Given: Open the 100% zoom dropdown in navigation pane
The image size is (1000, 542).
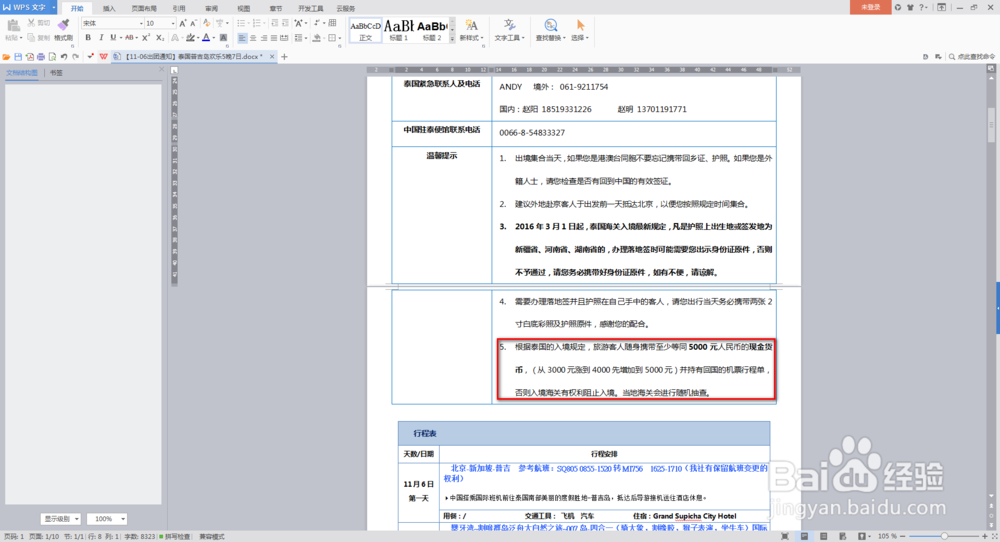Looking at the screenshot, I should pyautogui.click(x=107, y=518).
